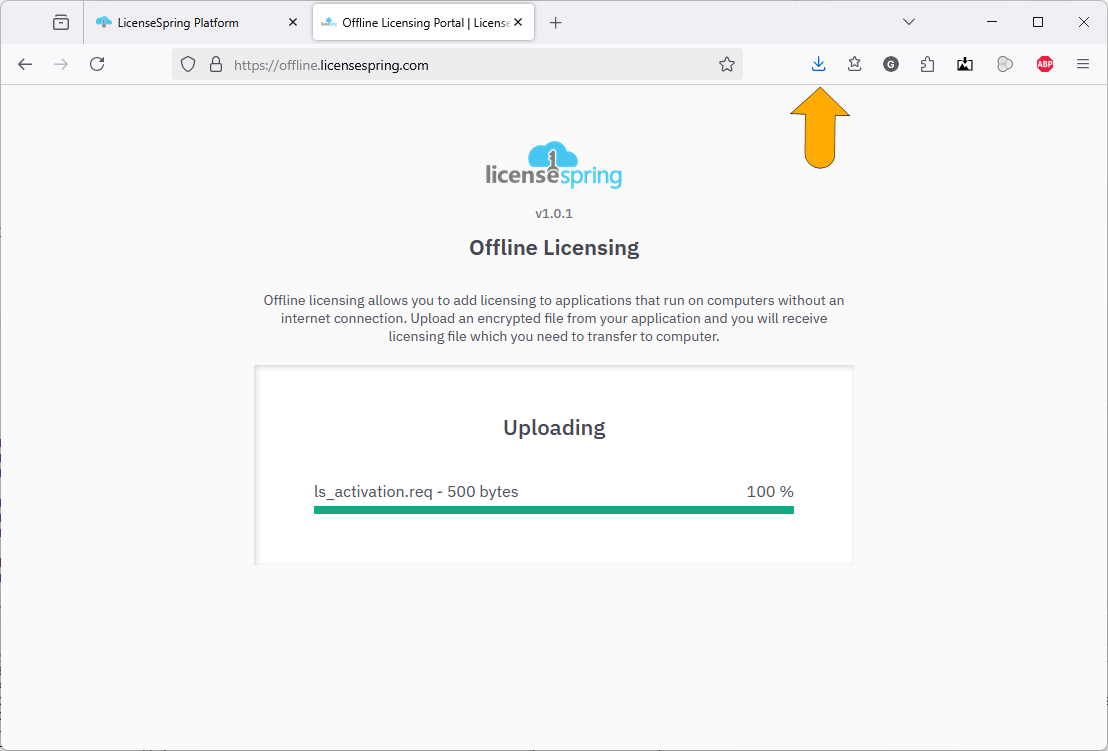The height and width of the screenshot is (751, 1108).
Task: Reload the current page
Action: coord(98,65)
